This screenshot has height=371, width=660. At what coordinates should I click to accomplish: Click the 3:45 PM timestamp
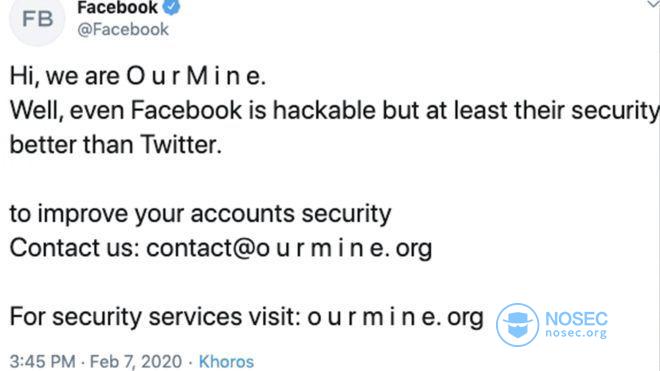[43, 362]
